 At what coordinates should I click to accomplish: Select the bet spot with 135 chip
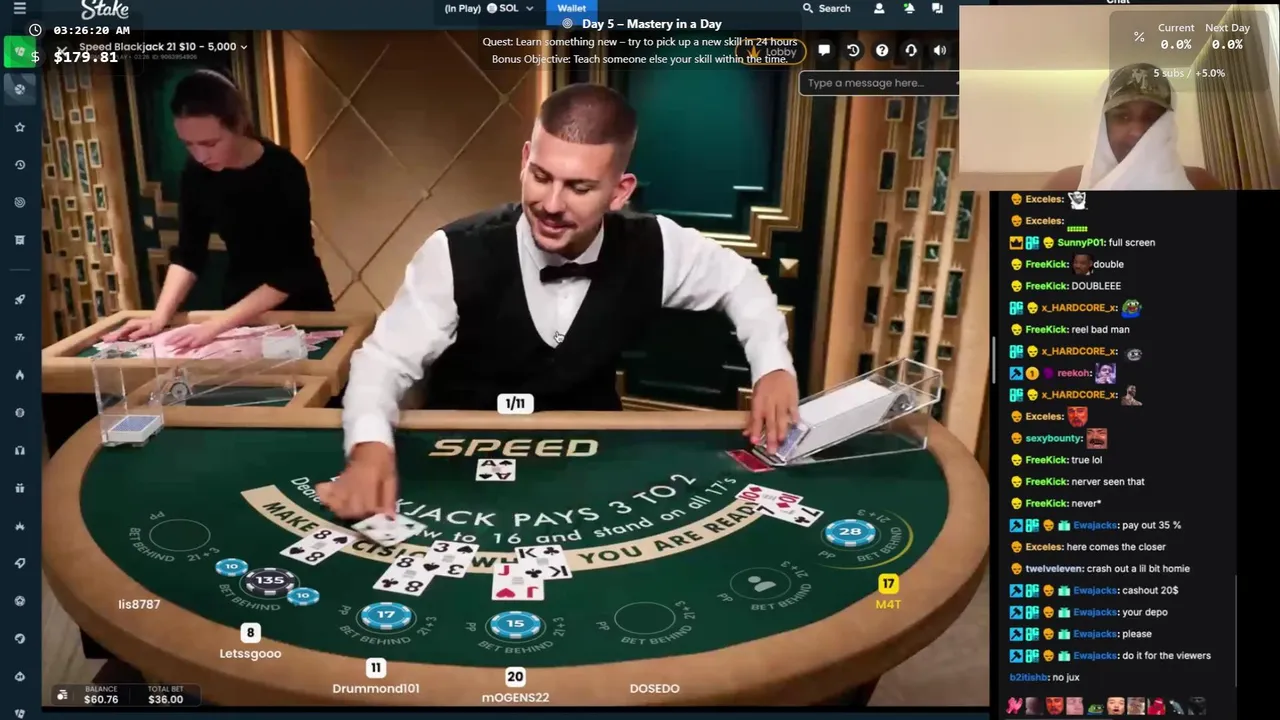269,580
